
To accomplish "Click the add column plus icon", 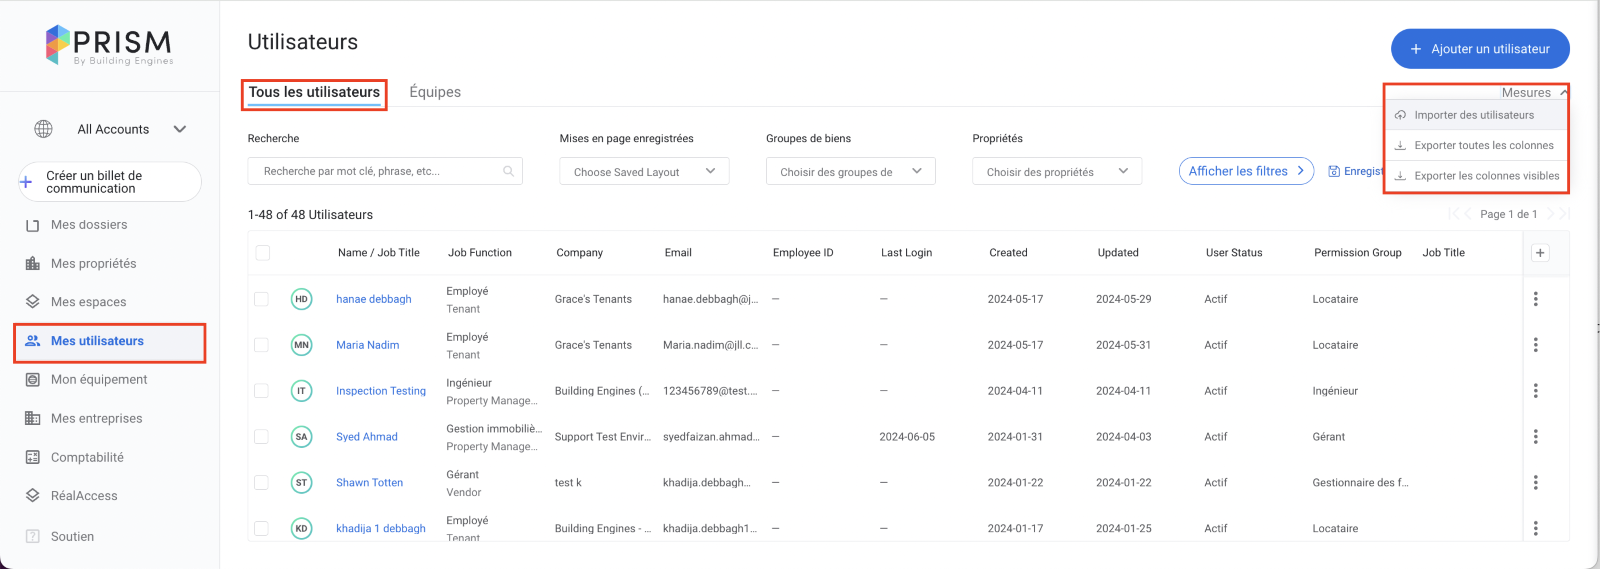I will tap(1540, 253).
